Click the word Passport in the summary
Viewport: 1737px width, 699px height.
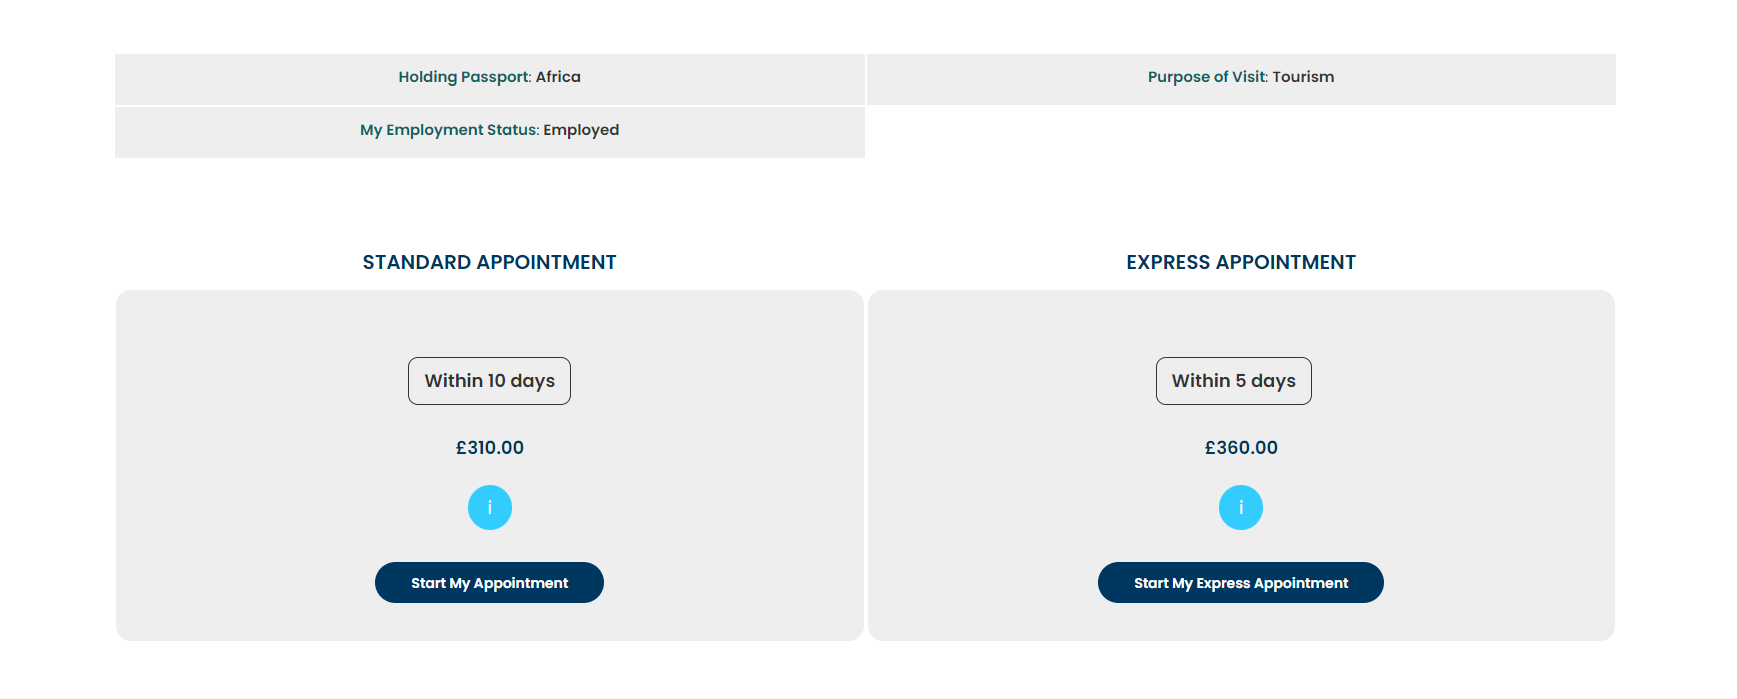[495, 77]
